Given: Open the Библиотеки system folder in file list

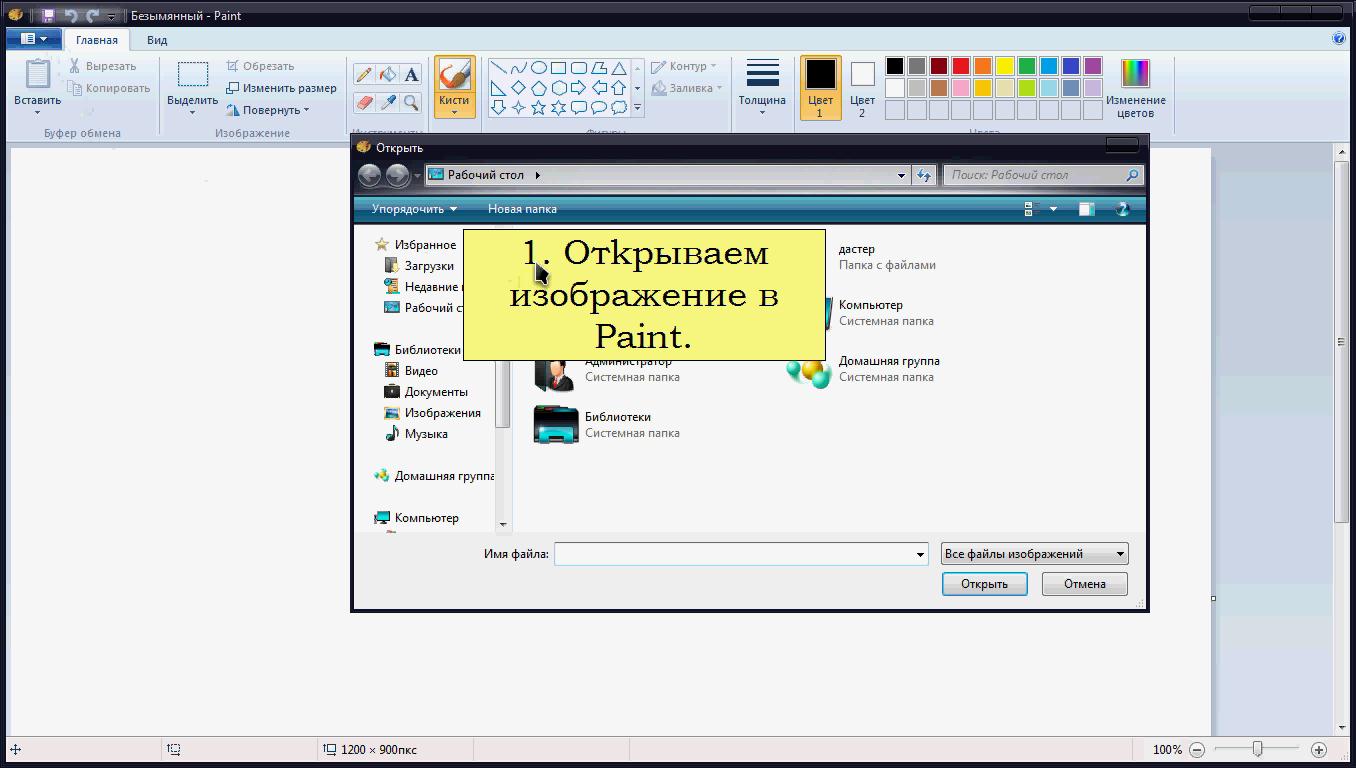Looking at the screenshot, I should tap(607, 424).
